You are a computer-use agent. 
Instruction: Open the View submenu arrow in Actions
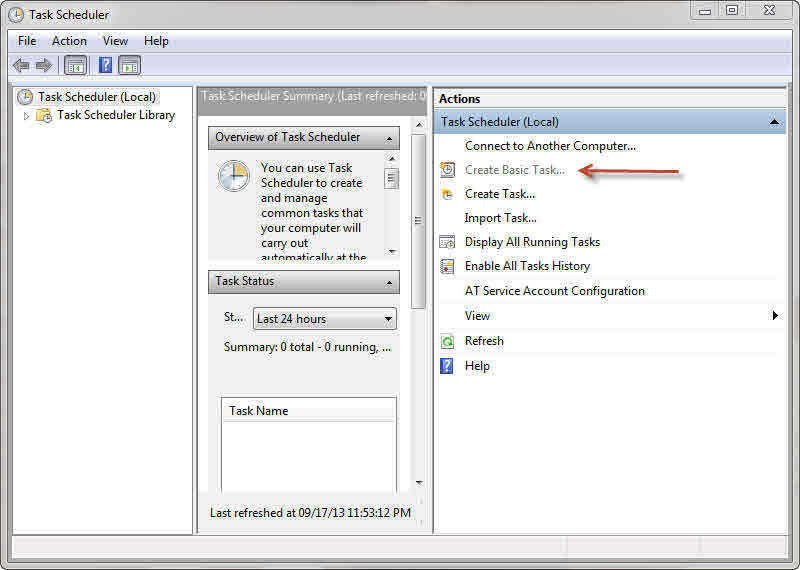coord(775,315)
